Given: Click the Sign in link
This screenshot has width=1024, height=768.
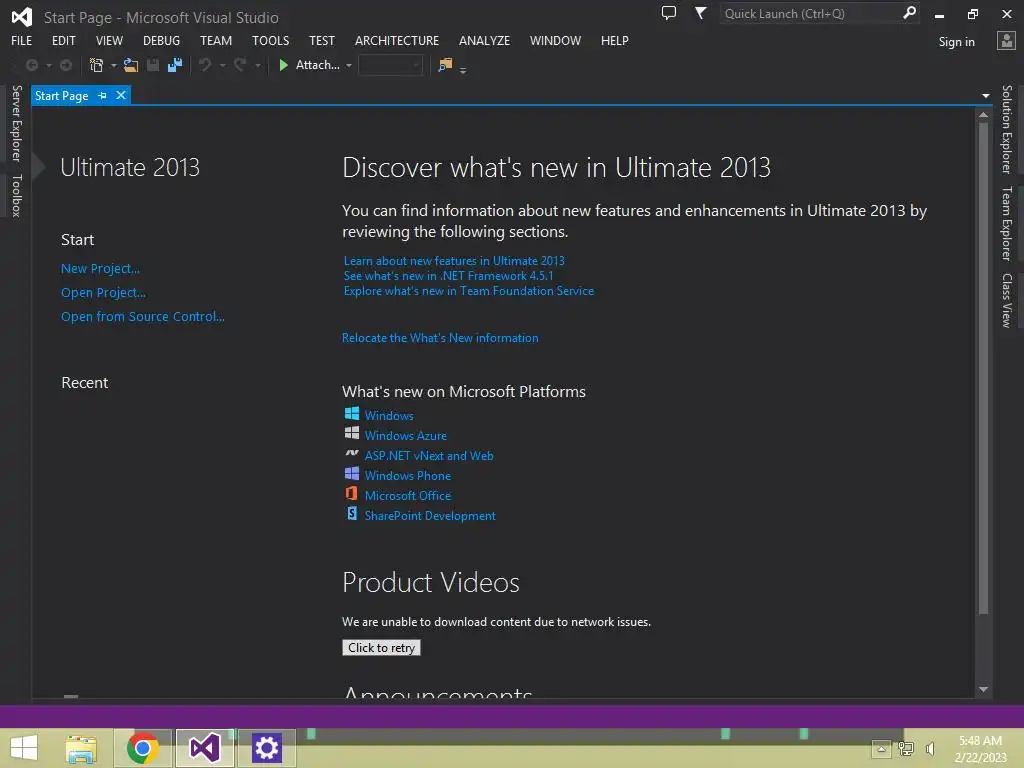Looking at the screenshot, I should [956, 42].
